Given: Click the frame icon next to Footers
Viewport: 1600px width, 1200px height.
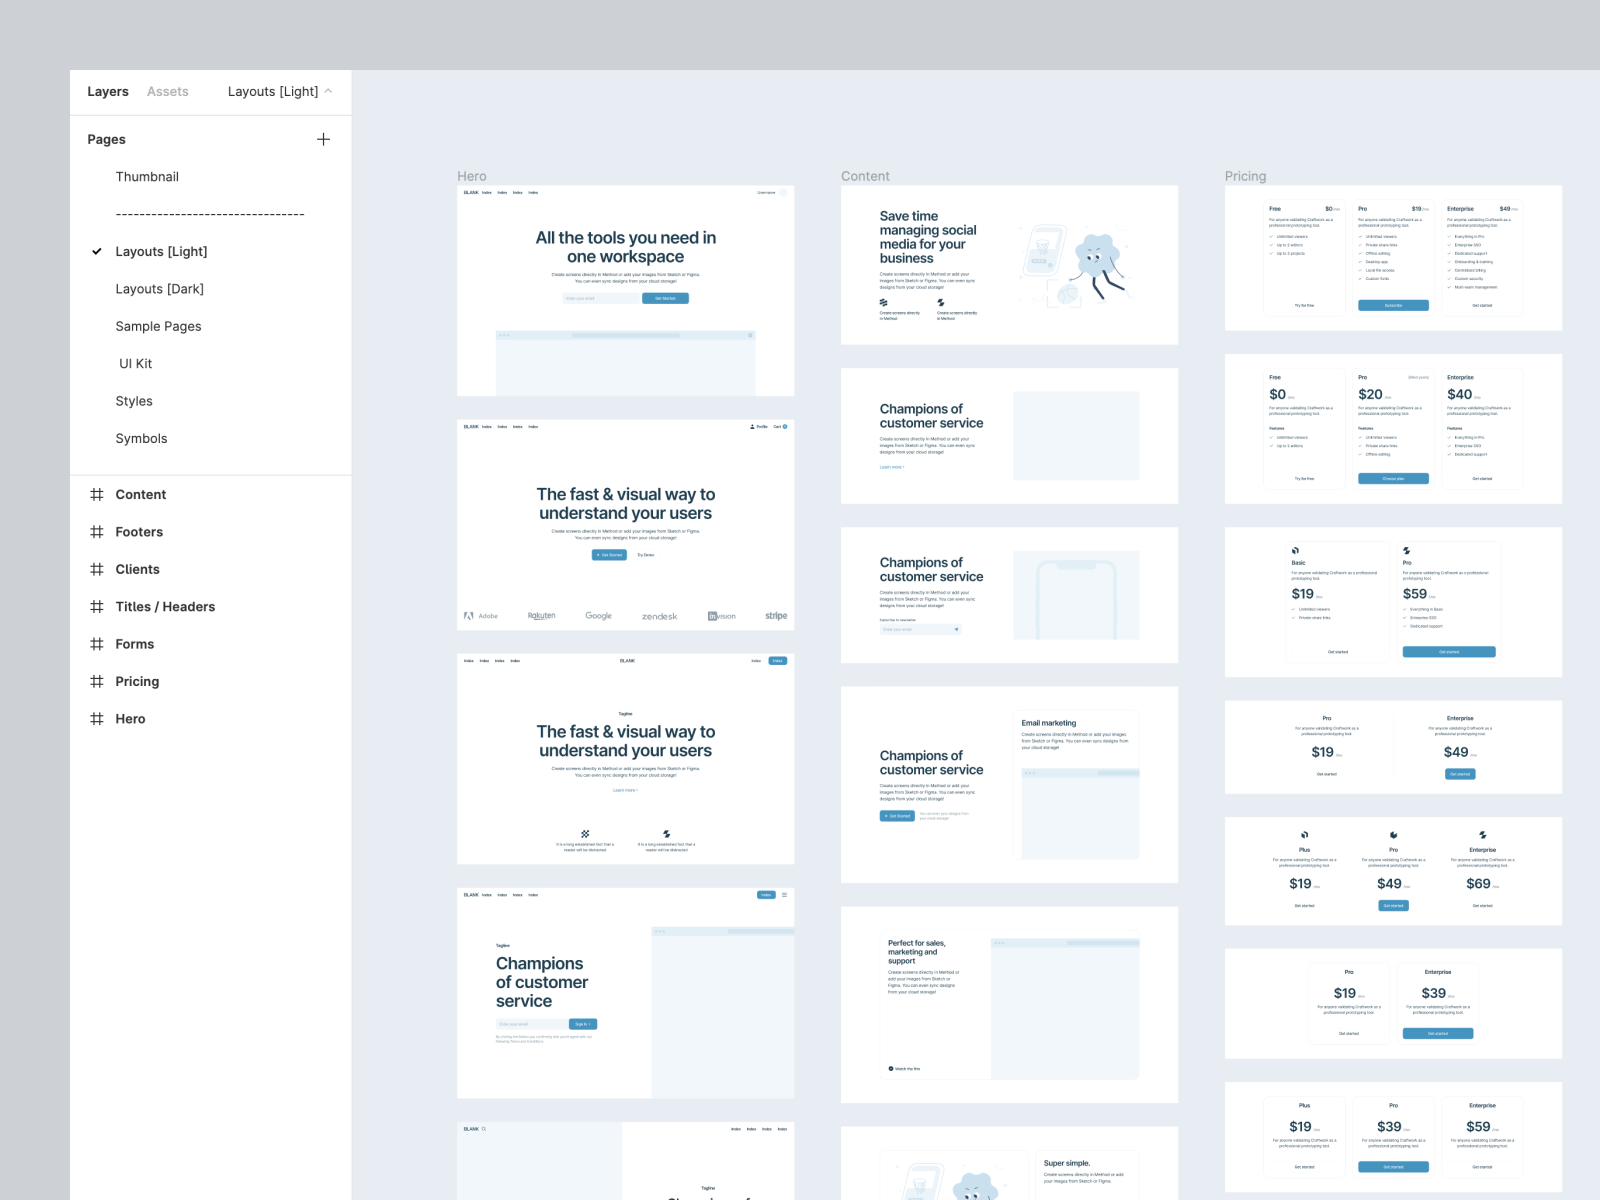Looking at the screenshot, I should 98,531.
